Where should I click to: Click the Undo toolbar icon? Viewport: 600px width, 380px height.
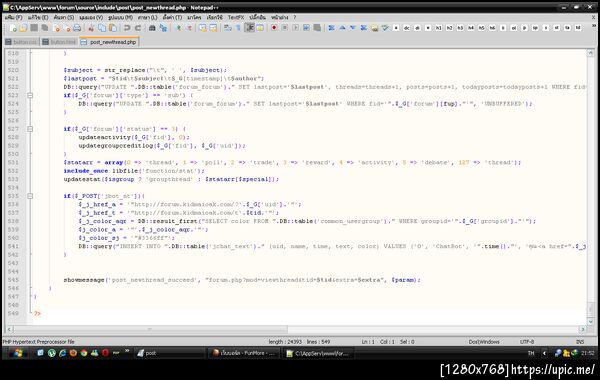127,28
